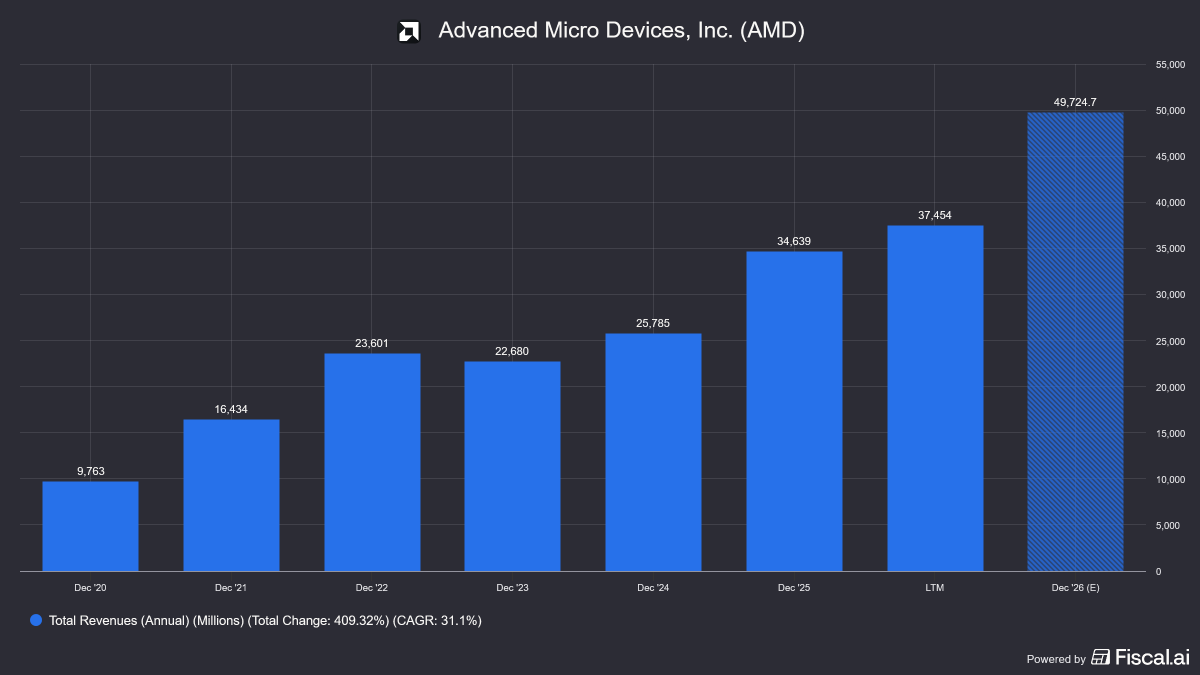Click the 50,000 y-axis tick label
This screenshot has width=1200, height=675.
[x=1171, y=110]
